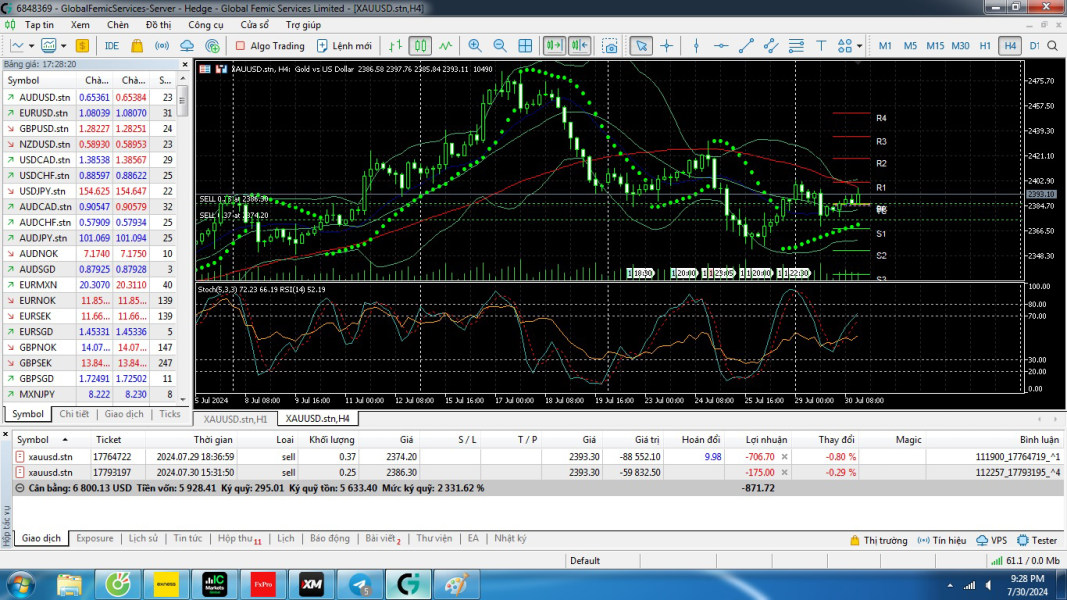Select the EURUSD.stn row in Market Watch
This screenshot has width=1067, height=600.
click(44, 113)
